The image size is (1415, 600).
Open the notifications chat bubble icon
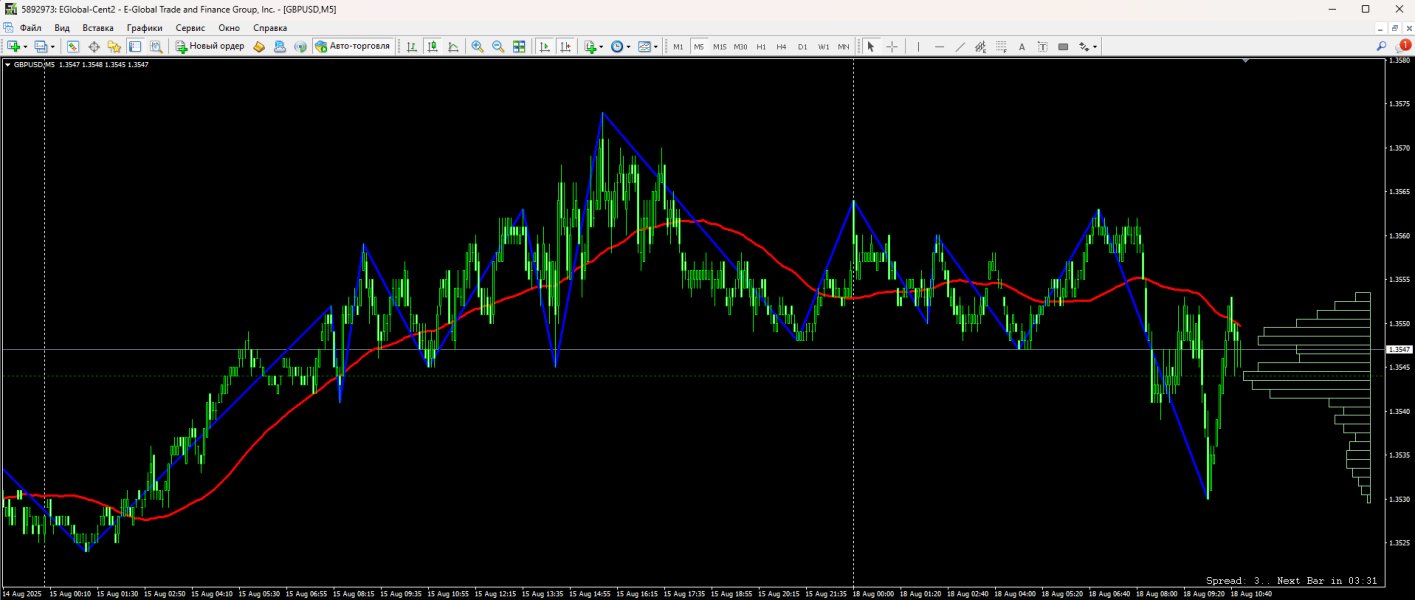(x=1403, y=47)
